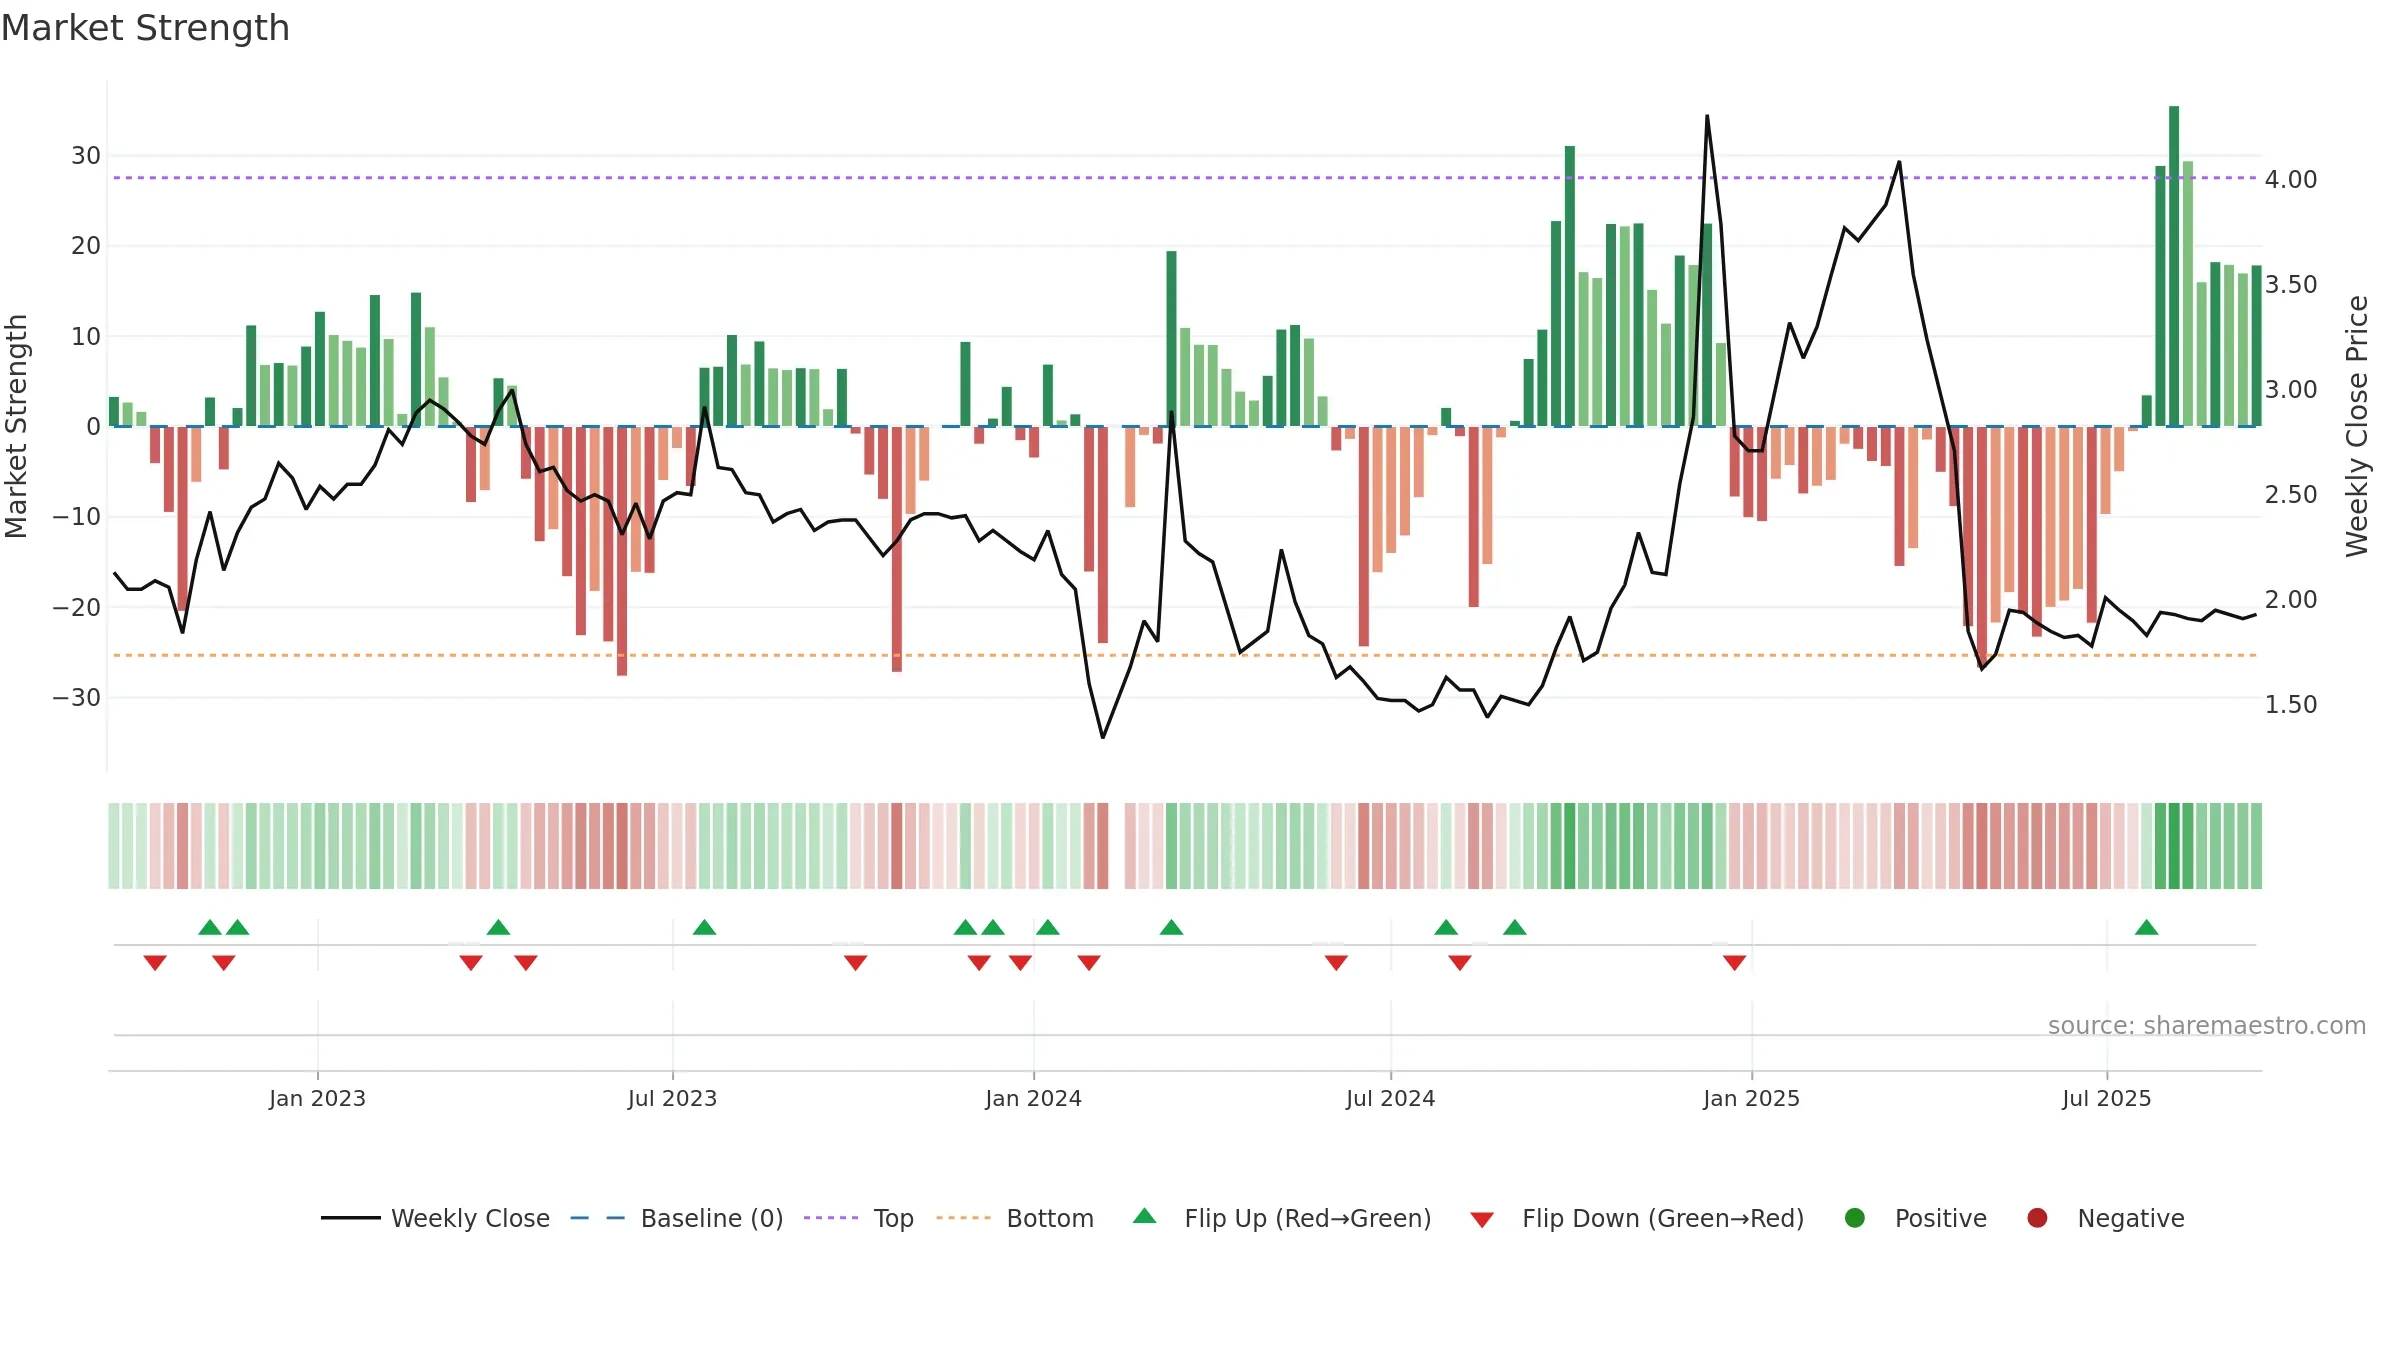Click the 1.50 price axis value

click(2291, 705)
